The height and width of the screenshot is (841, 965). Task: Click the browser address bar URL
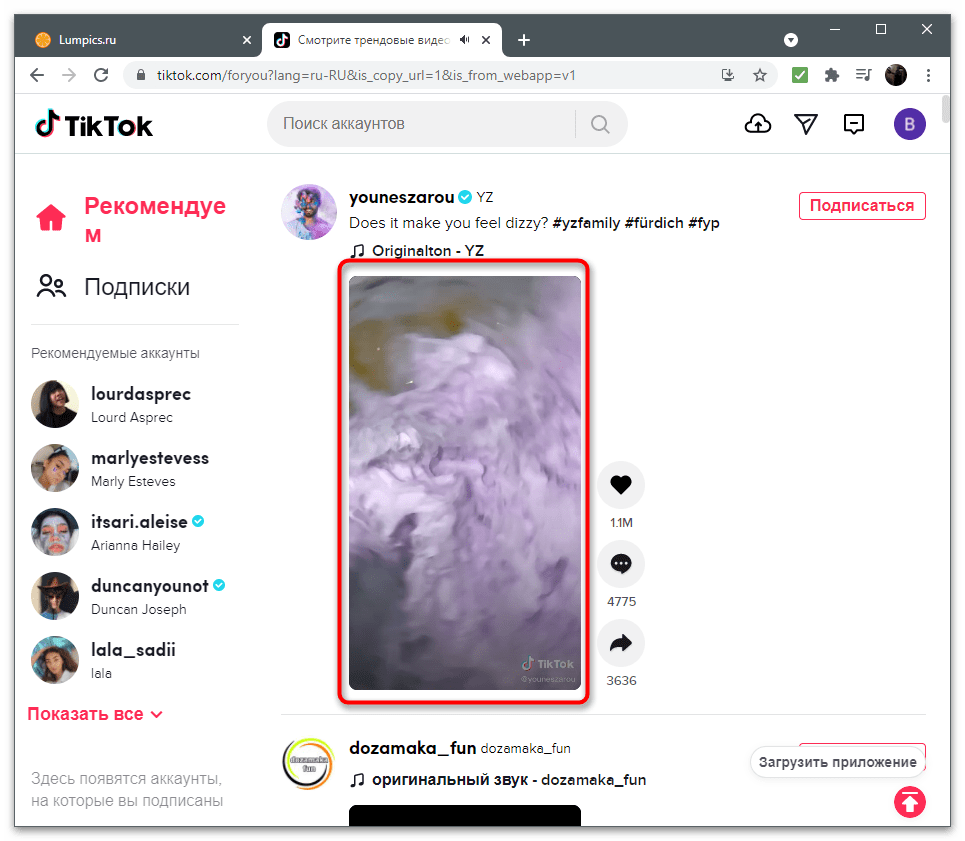tap(366, 75)
